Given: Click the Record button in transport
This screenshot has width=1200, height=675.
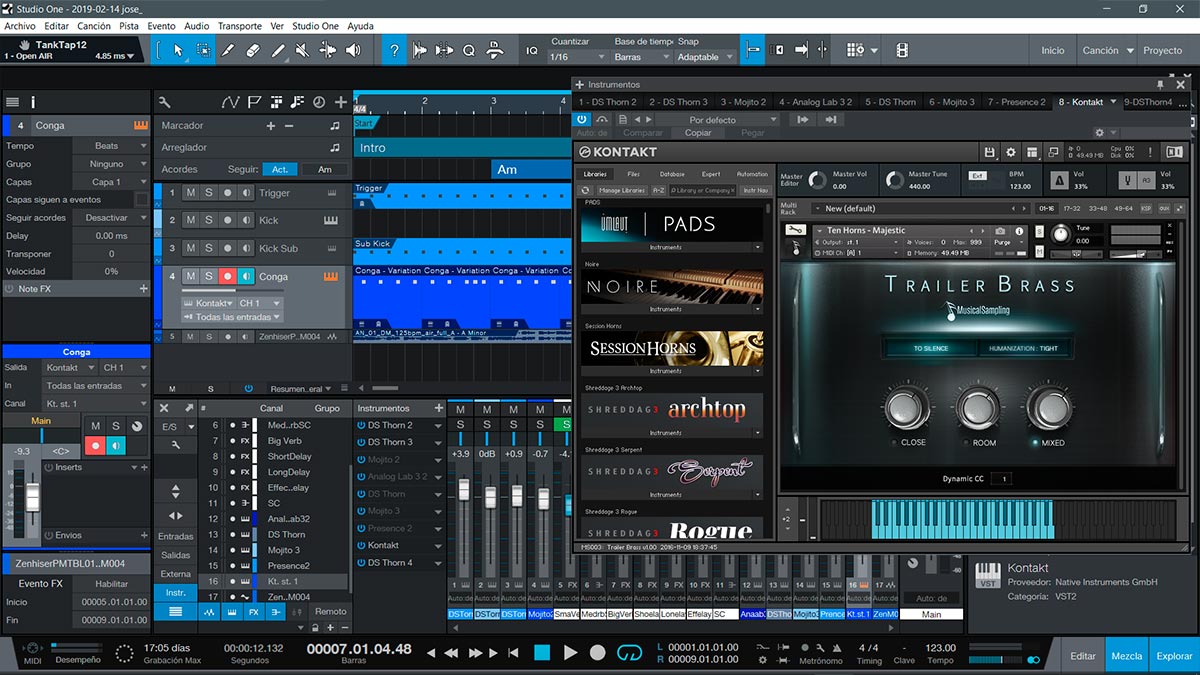Looking at the screenshot, I should coord(598,652).
